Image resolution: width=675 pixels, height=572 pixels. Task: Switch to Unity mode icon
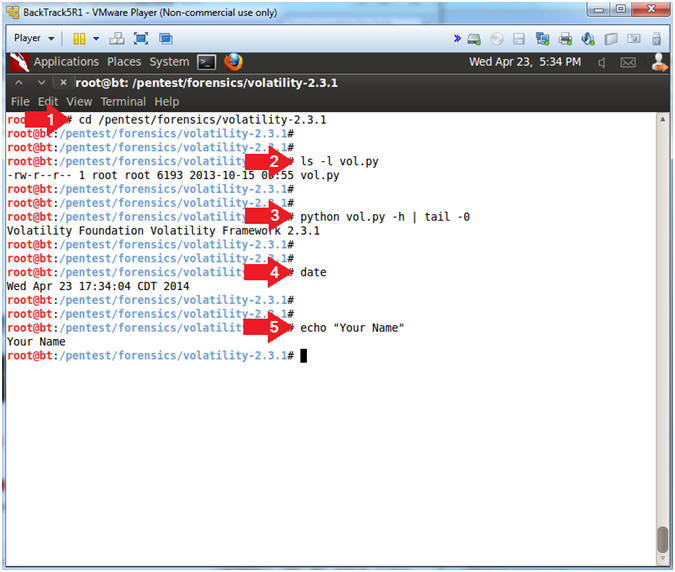[165, 39]
